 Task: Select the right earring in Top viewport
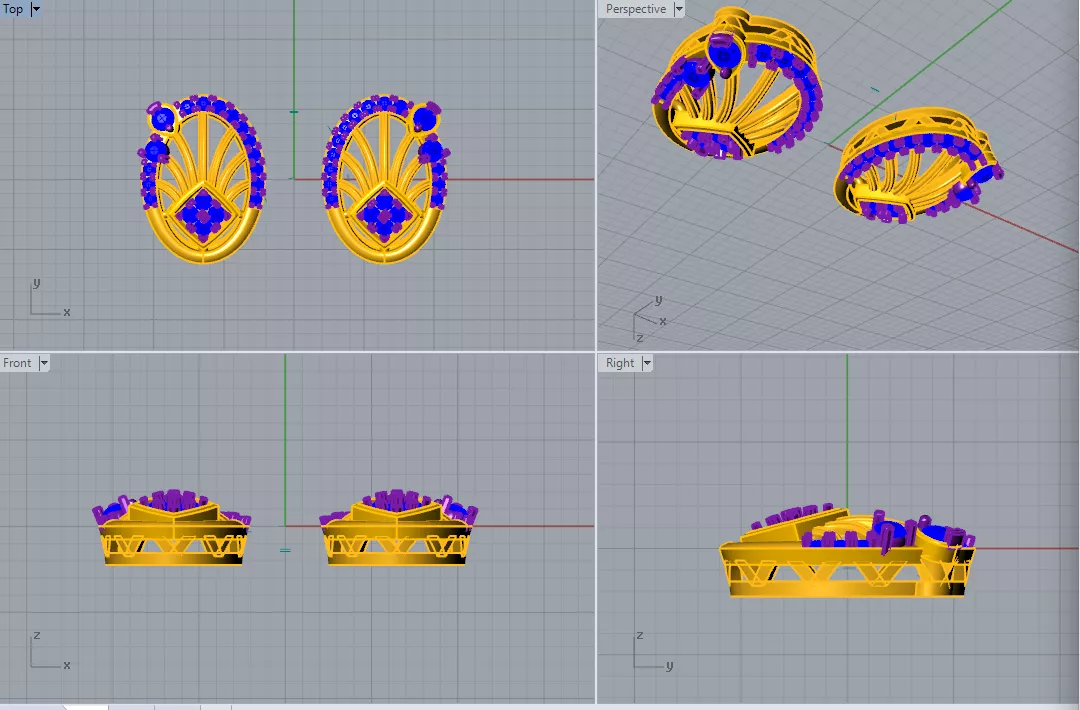pos(386,179)
